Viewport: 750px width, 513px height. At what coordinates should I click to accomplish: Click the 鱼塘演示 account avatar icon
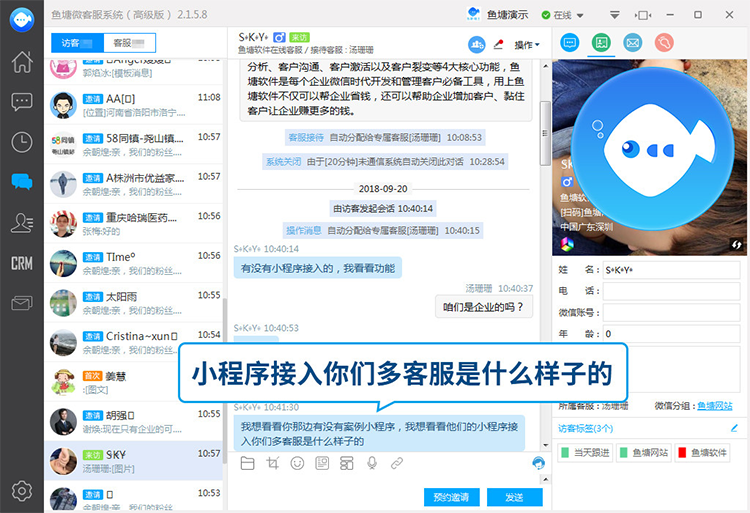474,14
